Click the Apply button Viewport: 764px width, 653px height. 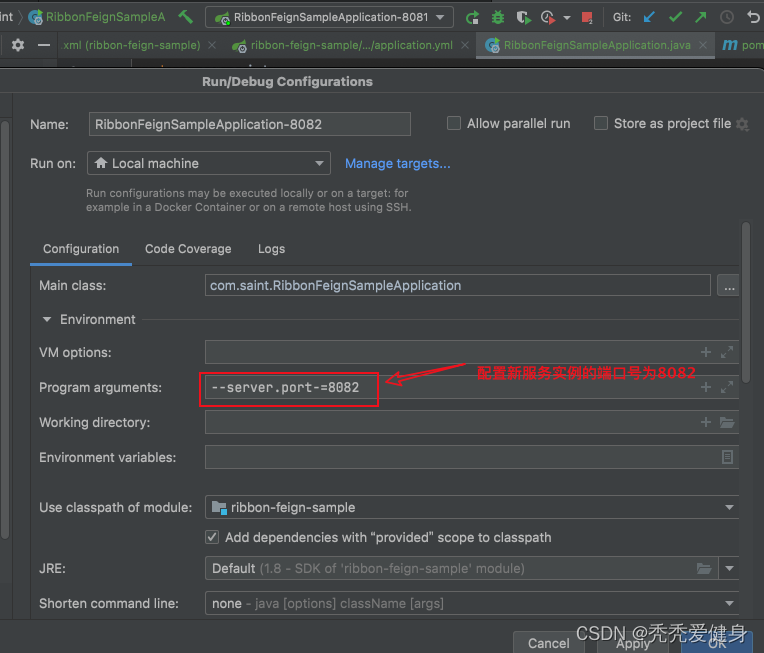[633, 643]
